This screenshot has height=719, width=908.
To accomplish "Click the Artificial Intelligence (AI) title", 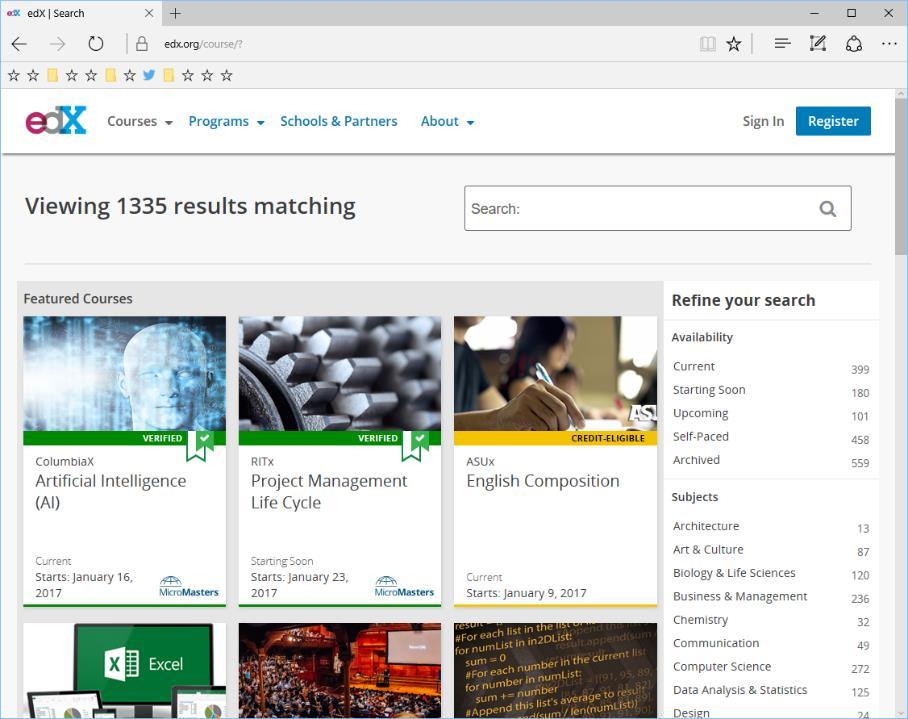I will pos(111,491).
